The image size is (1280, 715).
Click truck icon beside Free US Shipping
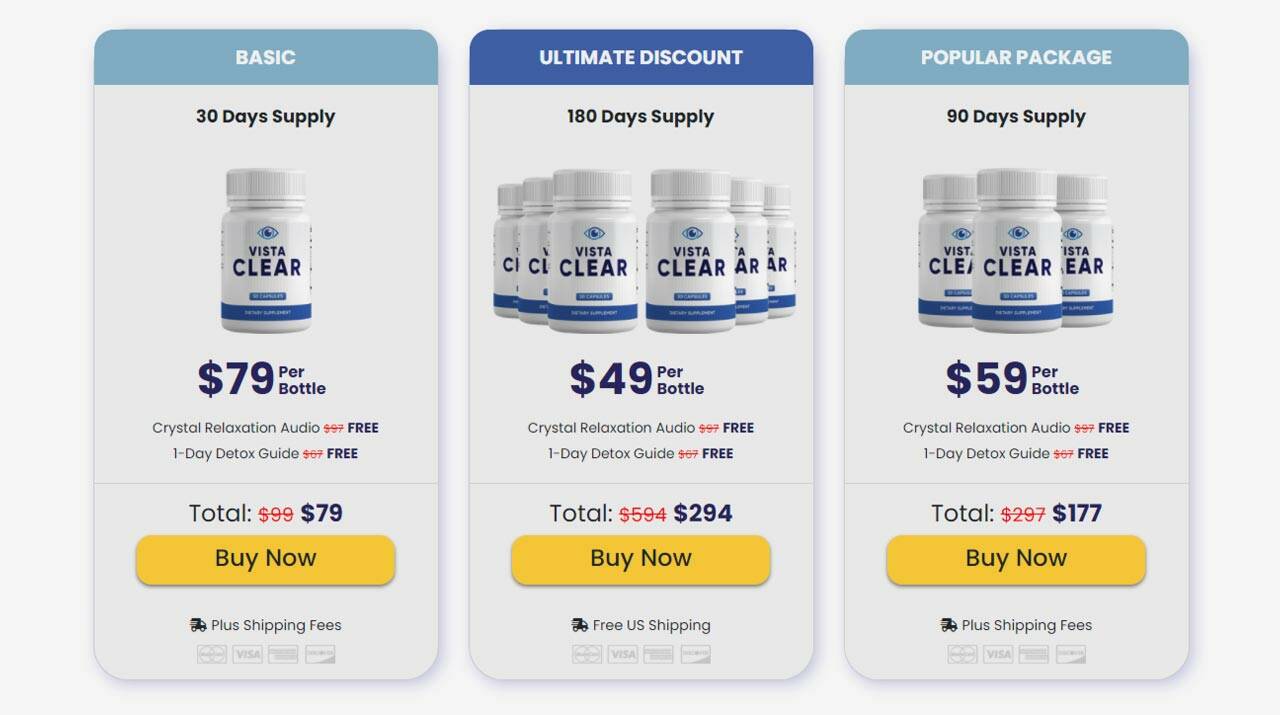click(x=580, y=625)
